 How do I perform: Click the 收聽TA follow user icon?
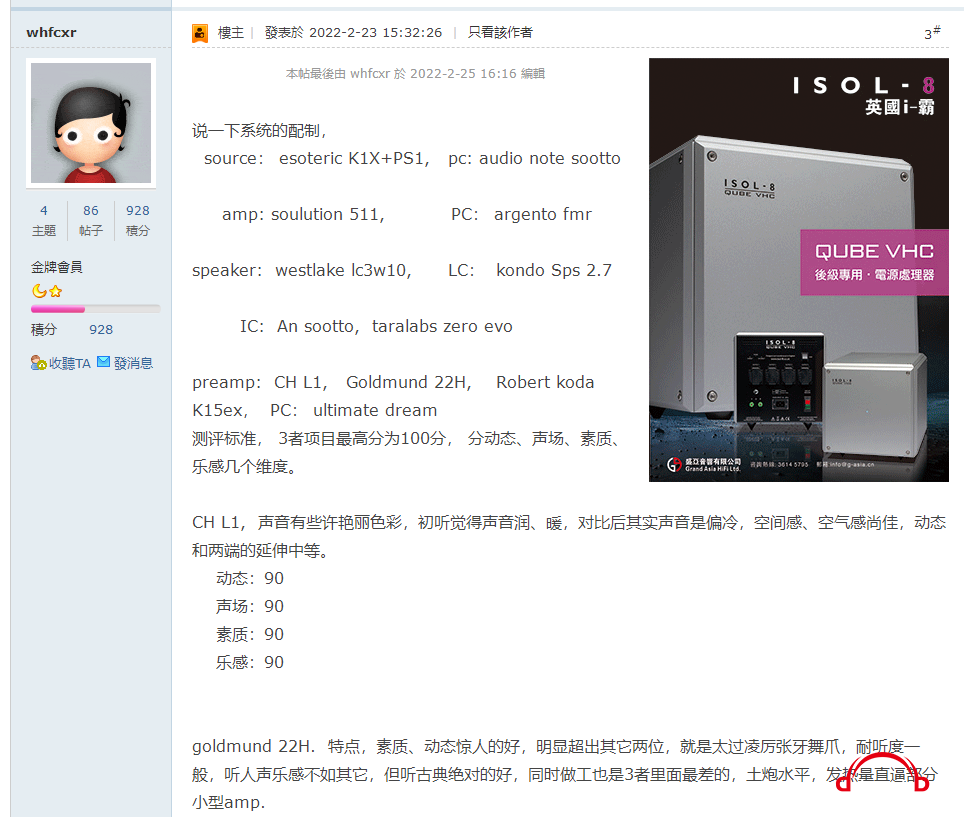click(x=39, y=363)
